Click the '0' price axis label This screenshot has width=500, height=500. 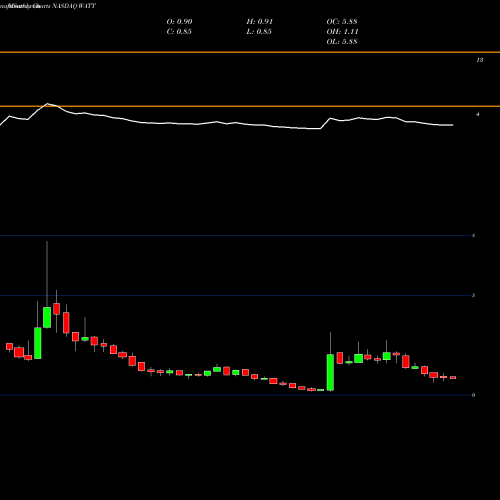click(474, 395)
